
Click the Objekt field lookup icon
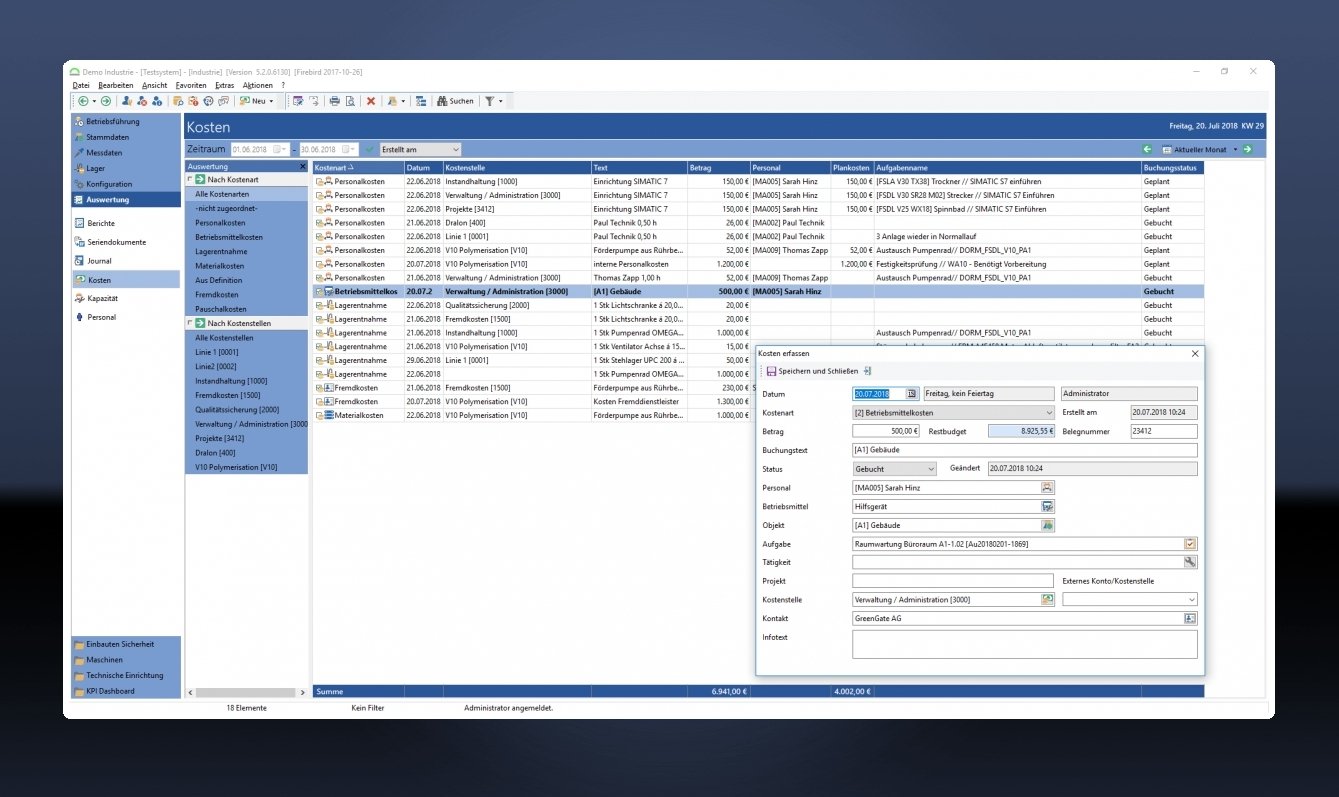coord(1047,525)
